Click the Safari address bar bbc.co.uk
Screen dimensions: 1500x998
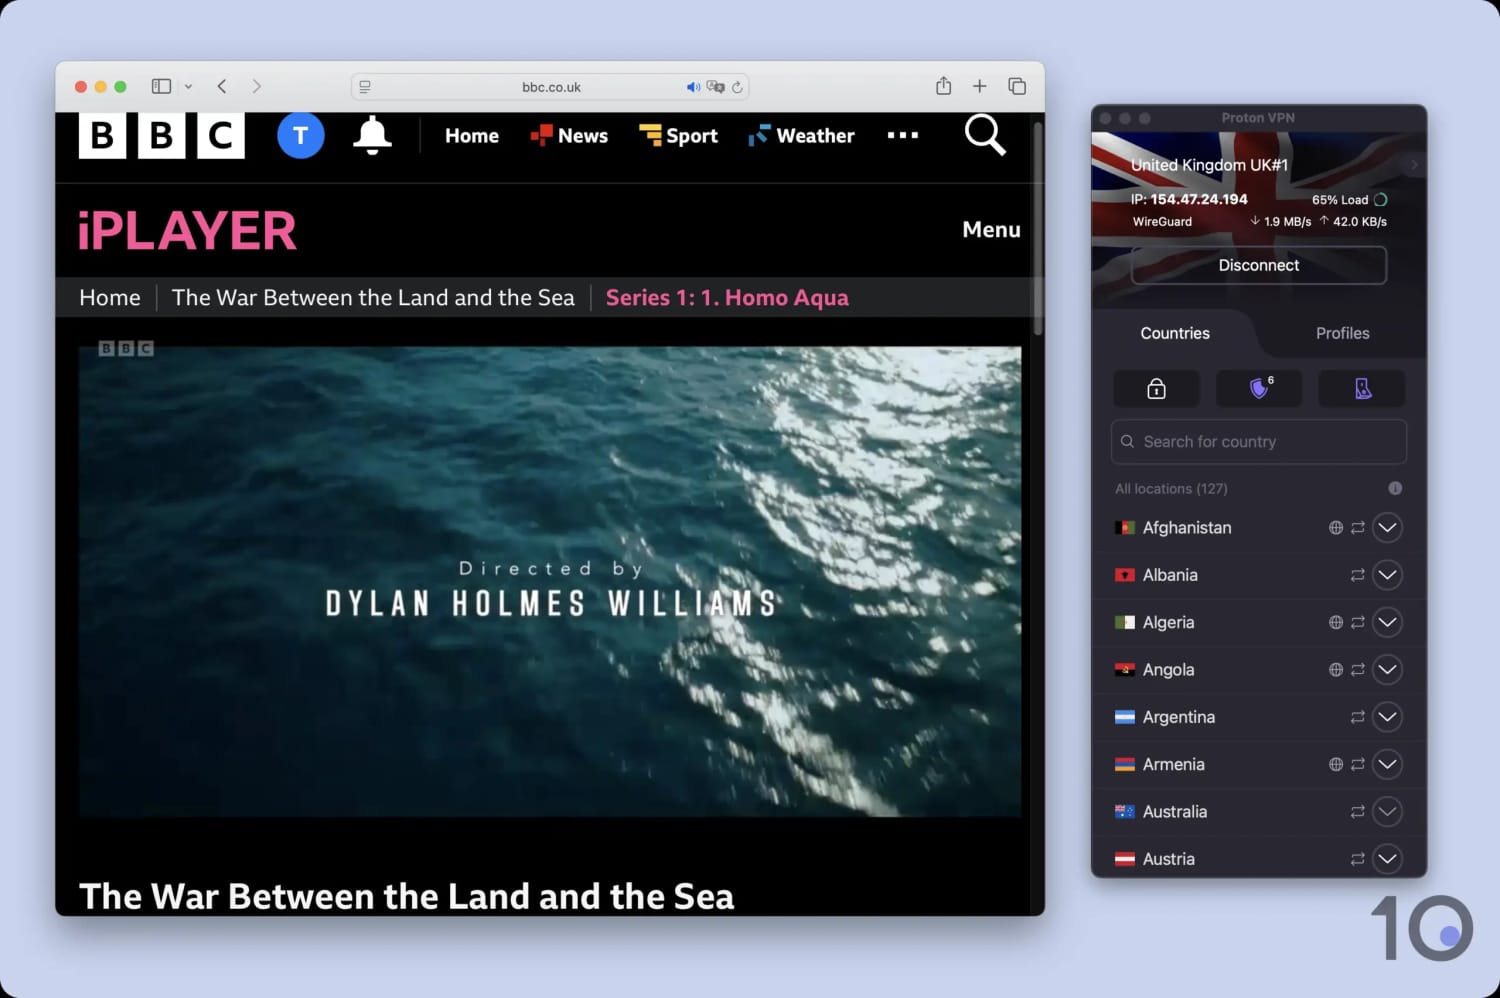click(x=550, y=87)
